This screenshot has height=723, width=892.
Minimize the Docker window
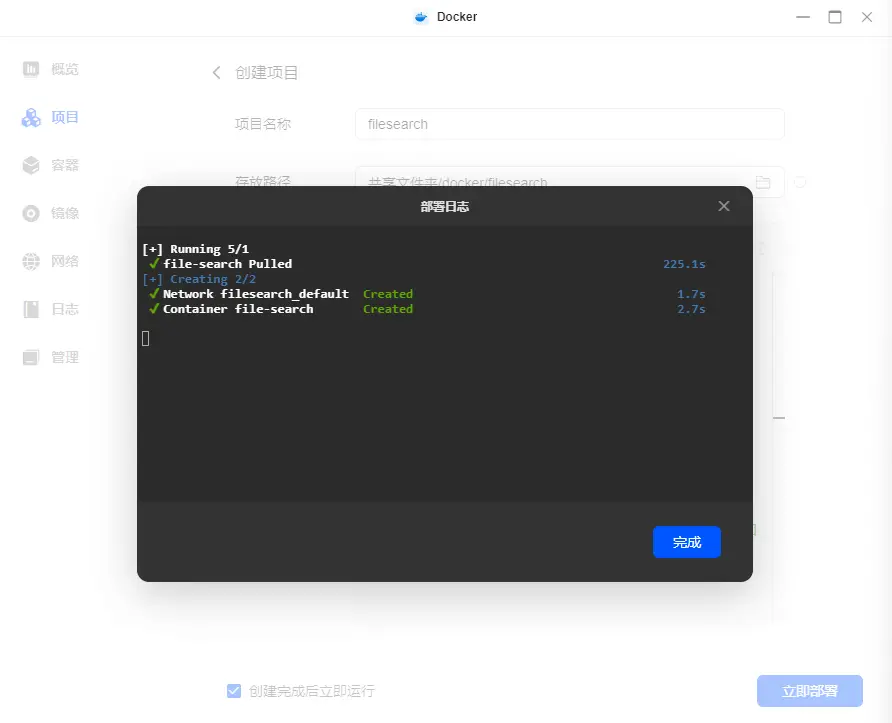(802, 17)
